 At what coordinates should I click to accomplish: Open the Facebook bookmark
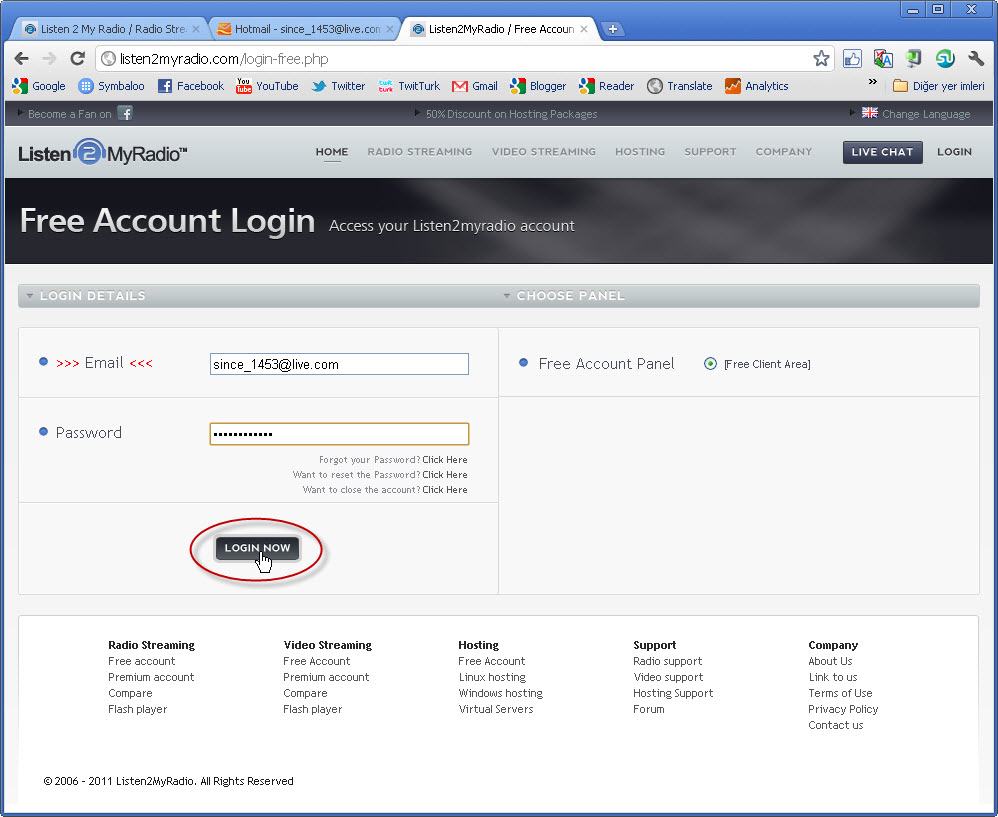(x=191, y=86)
